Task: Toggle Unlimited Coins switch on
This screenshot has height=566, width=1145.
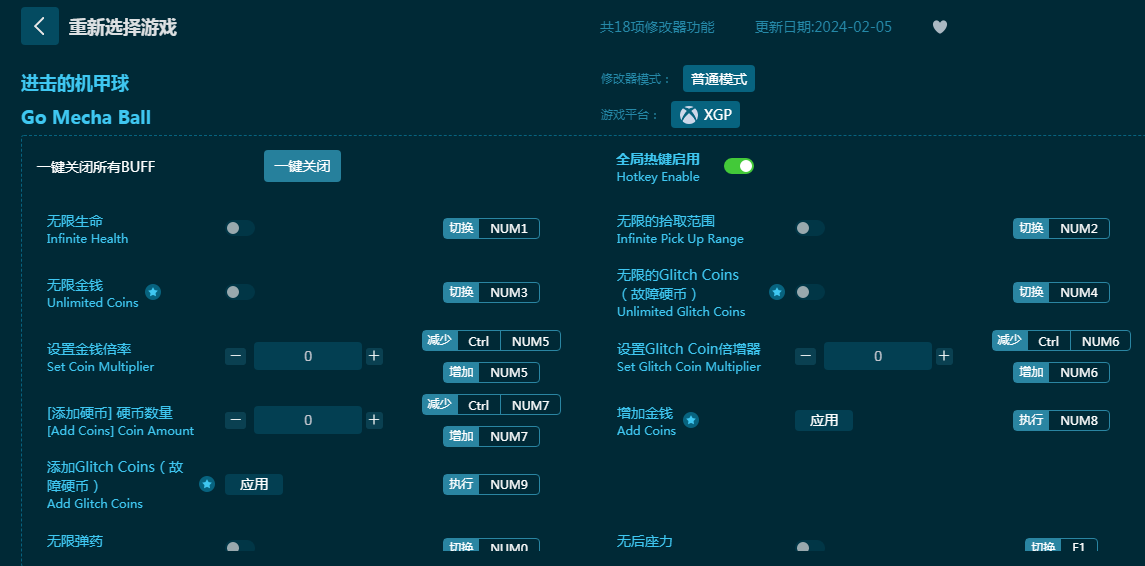Action: 239,292
